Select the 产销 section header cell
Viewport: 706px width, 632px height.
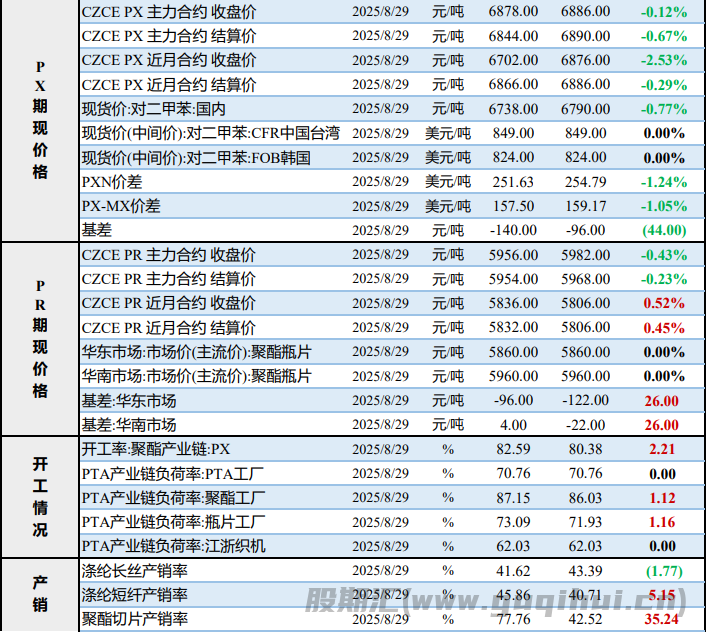(x=40, y=595)
